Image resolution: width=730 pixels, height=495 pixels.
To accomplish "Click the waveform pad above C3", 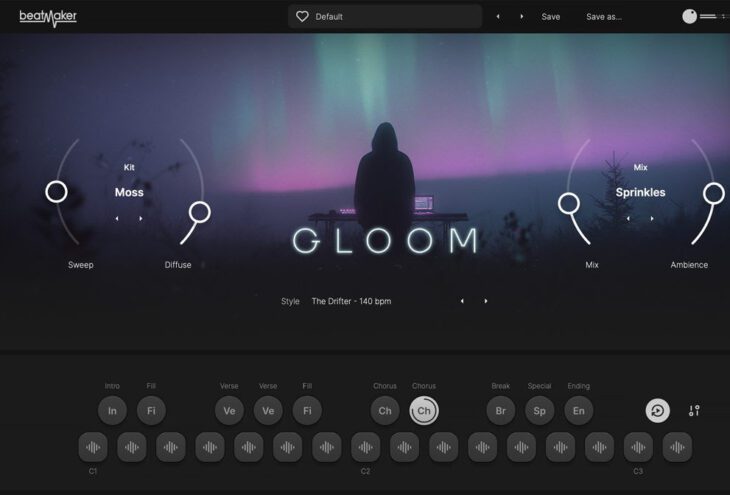I will 638,447.
